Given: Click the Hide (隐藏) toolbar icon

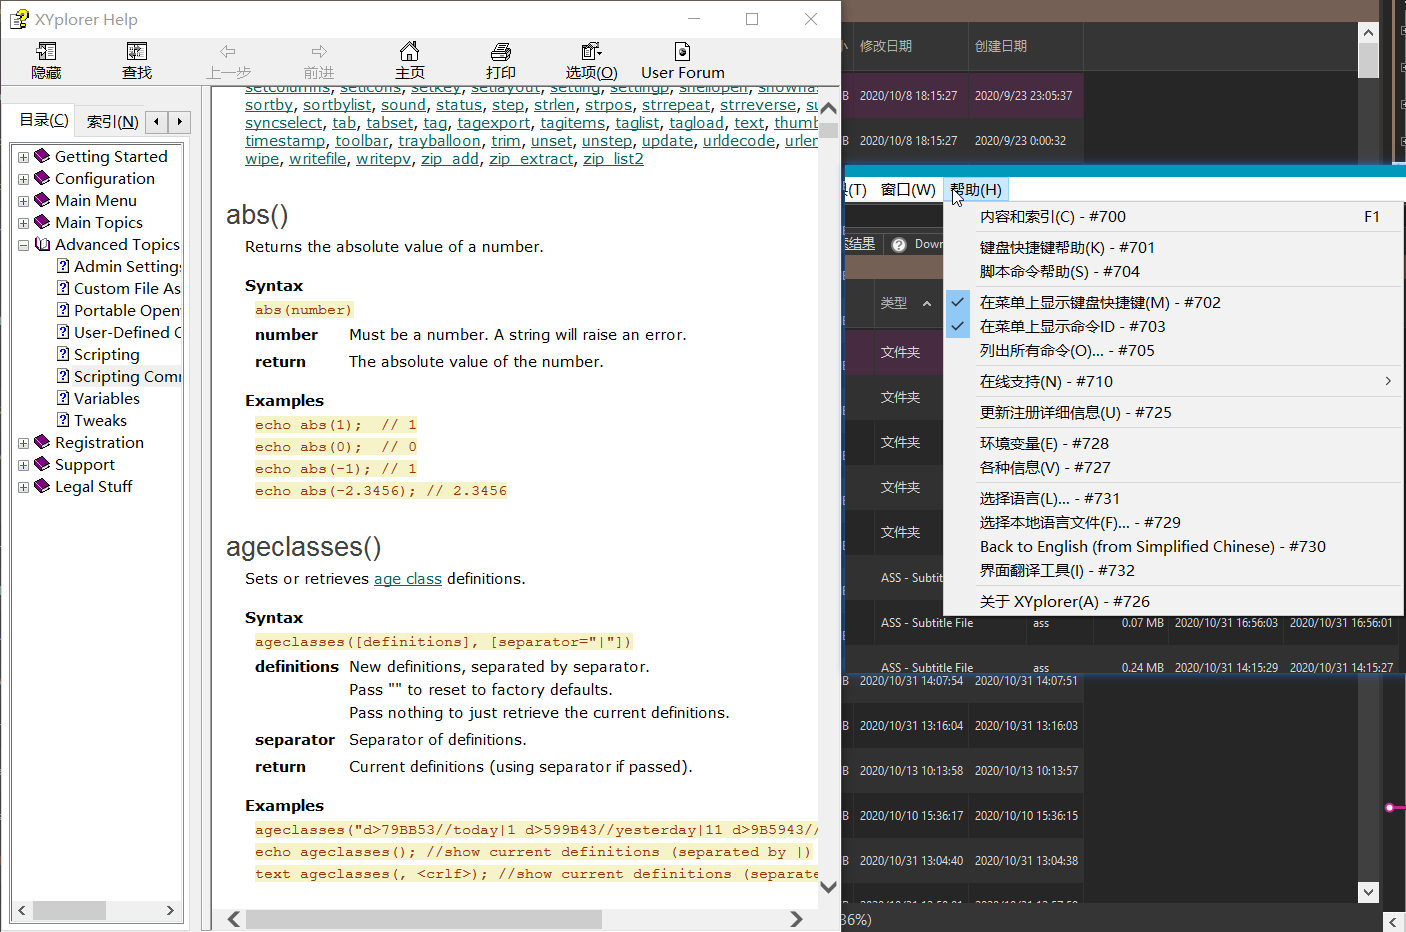Looking at the screenshot, I should click(46, 52).
